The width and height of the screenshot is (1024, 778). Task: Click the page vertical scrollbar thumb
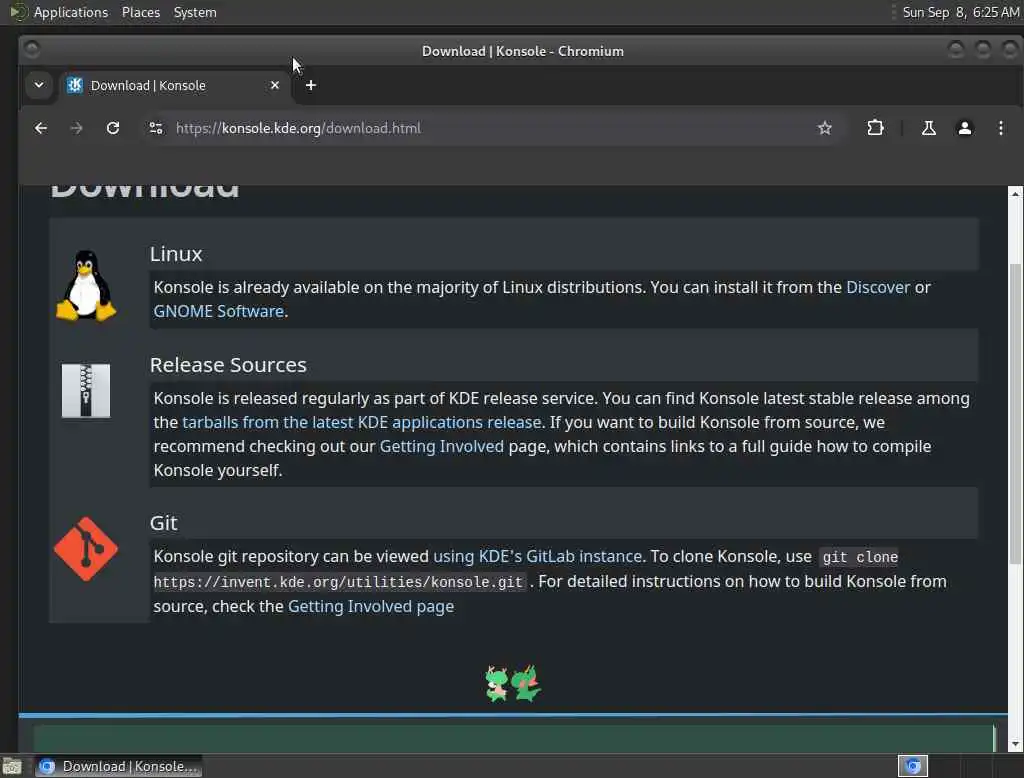tap(1015, 413)
